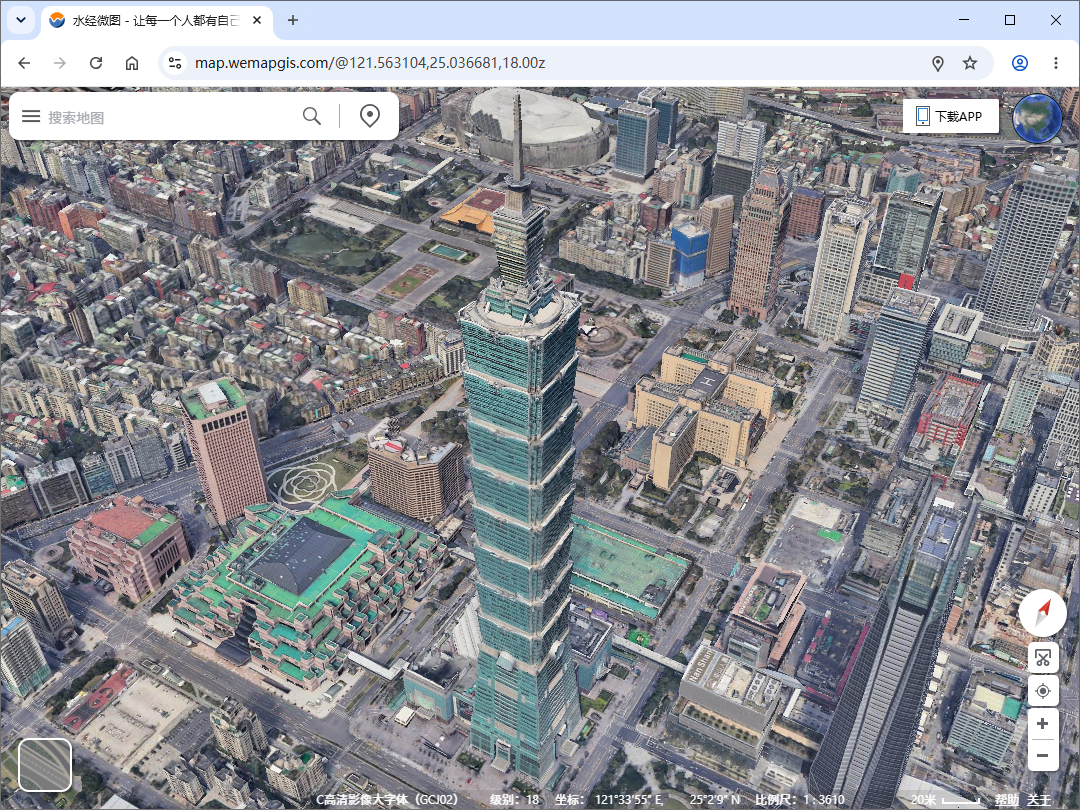Click the C高清影像大字体 (GCJ02) label
The height and width of the screenshot is (810, 1080).
point(387,800)
